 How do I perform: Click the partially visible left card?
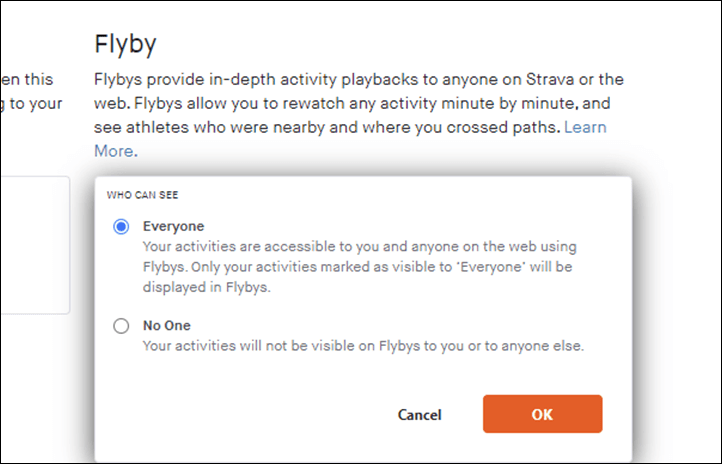pos(35,245)
